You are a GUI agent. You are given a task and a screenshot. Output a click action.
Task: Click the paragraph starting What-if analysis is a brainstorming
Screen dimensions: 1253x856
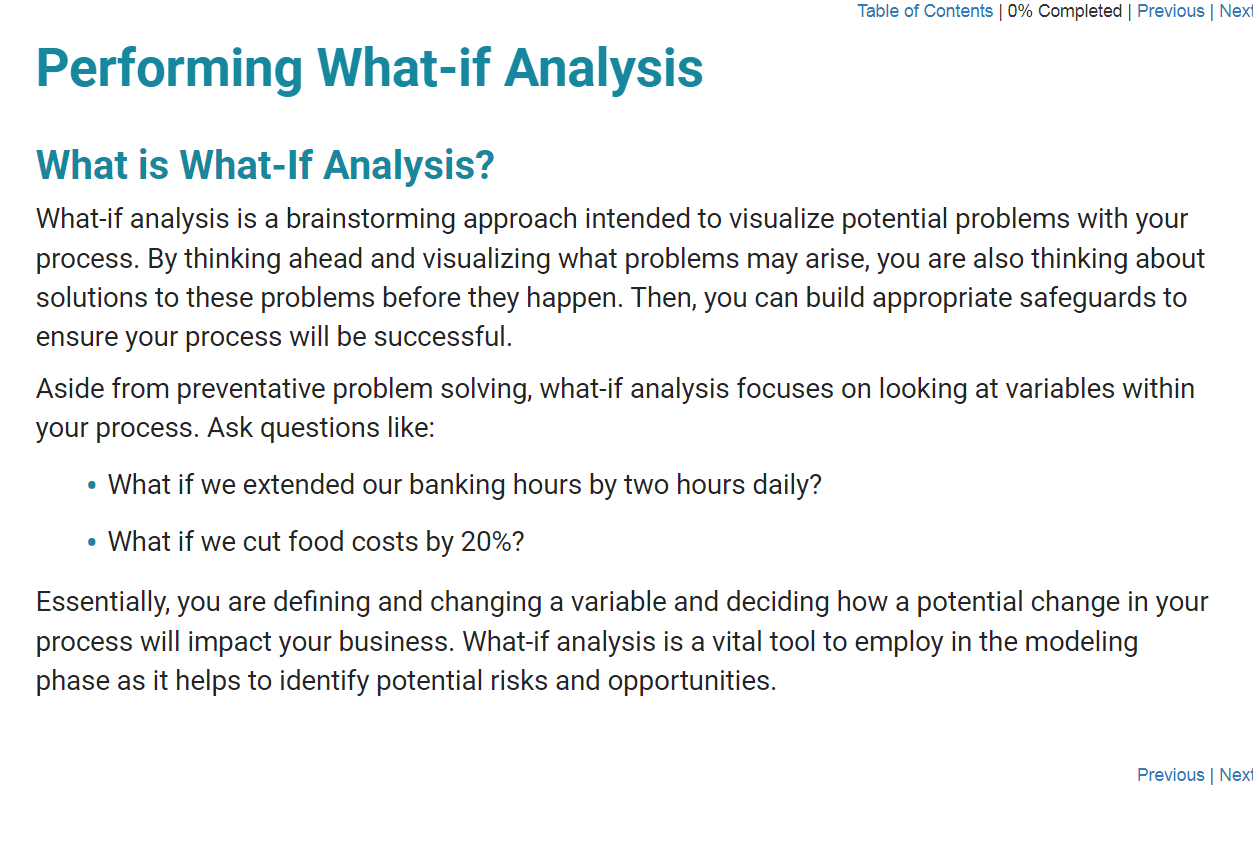pos(621,278)
